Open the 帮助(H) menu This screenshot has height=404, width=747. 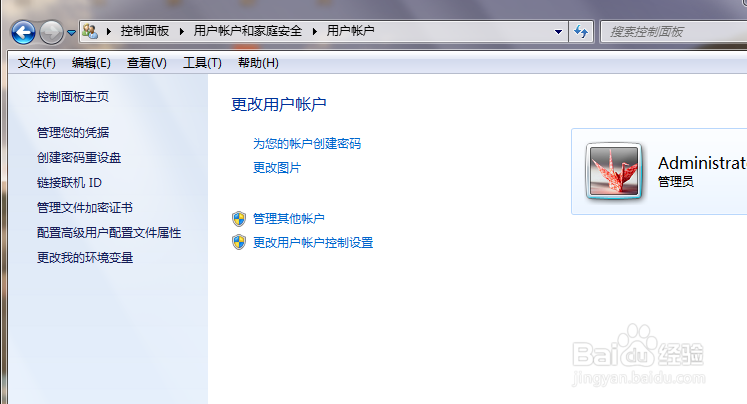pyautogui.click(x=258, y=63)
